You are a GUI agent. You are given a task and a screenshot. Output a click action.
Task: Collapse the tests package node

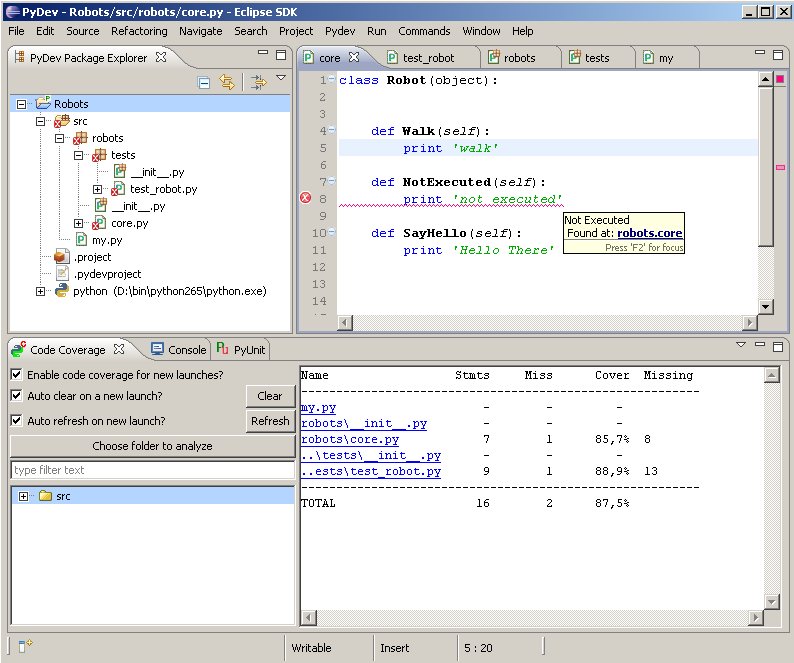tap(78, 155)
